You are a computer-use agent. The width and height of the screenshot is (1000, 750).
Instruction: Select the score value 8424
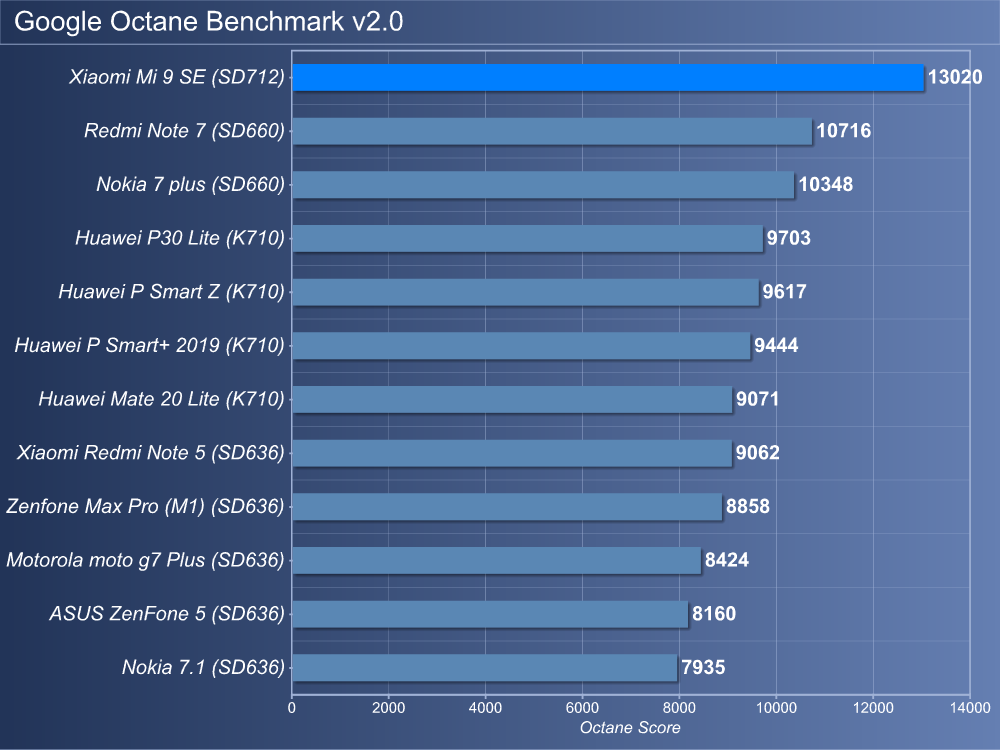(x=726, y=559)
